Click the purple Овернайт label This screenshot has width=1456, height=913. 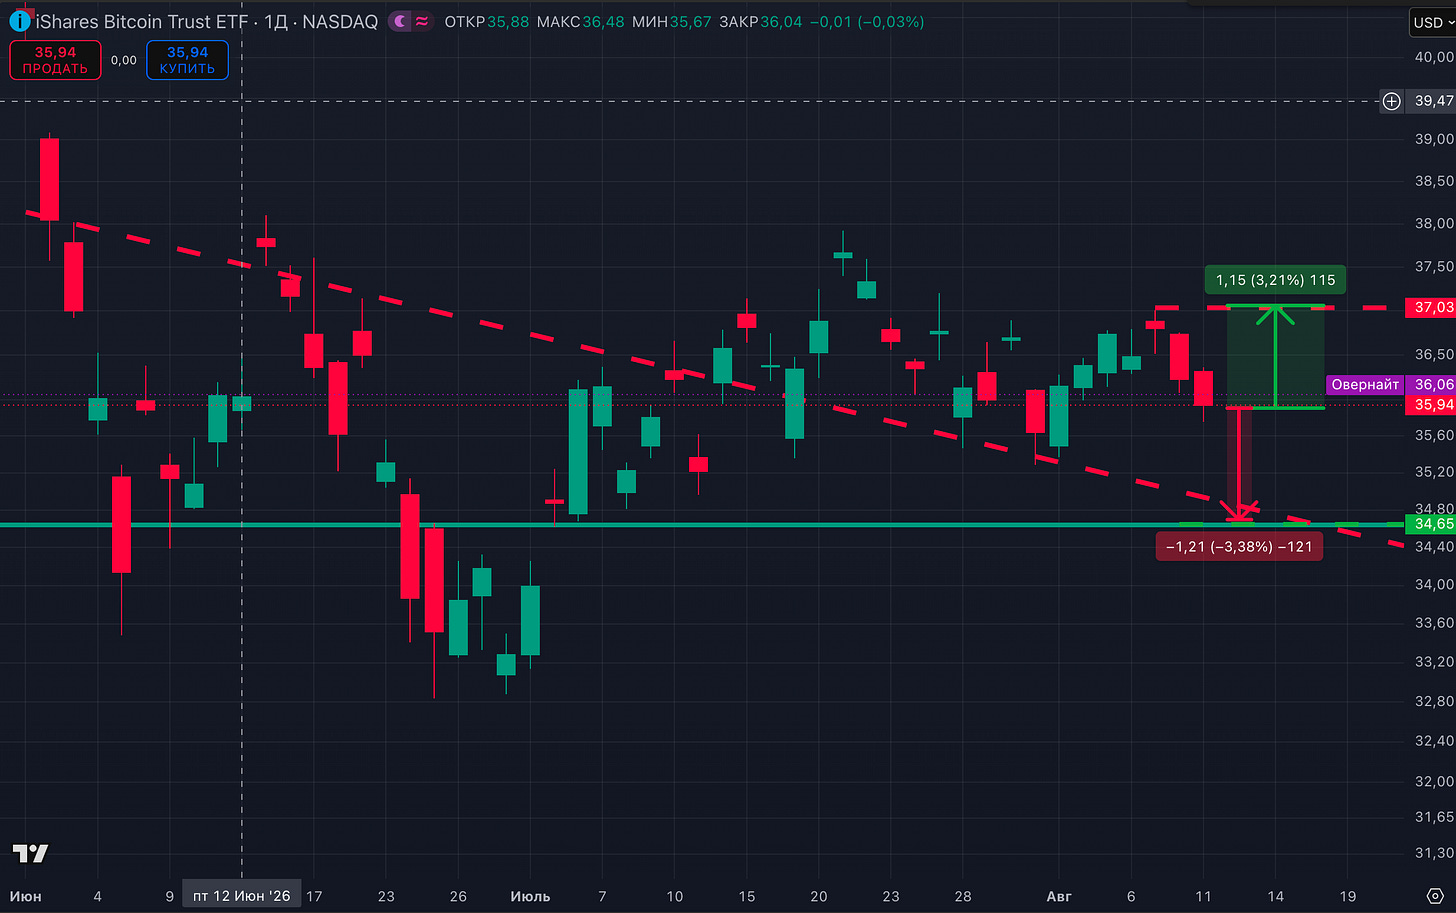[1365, 384]
